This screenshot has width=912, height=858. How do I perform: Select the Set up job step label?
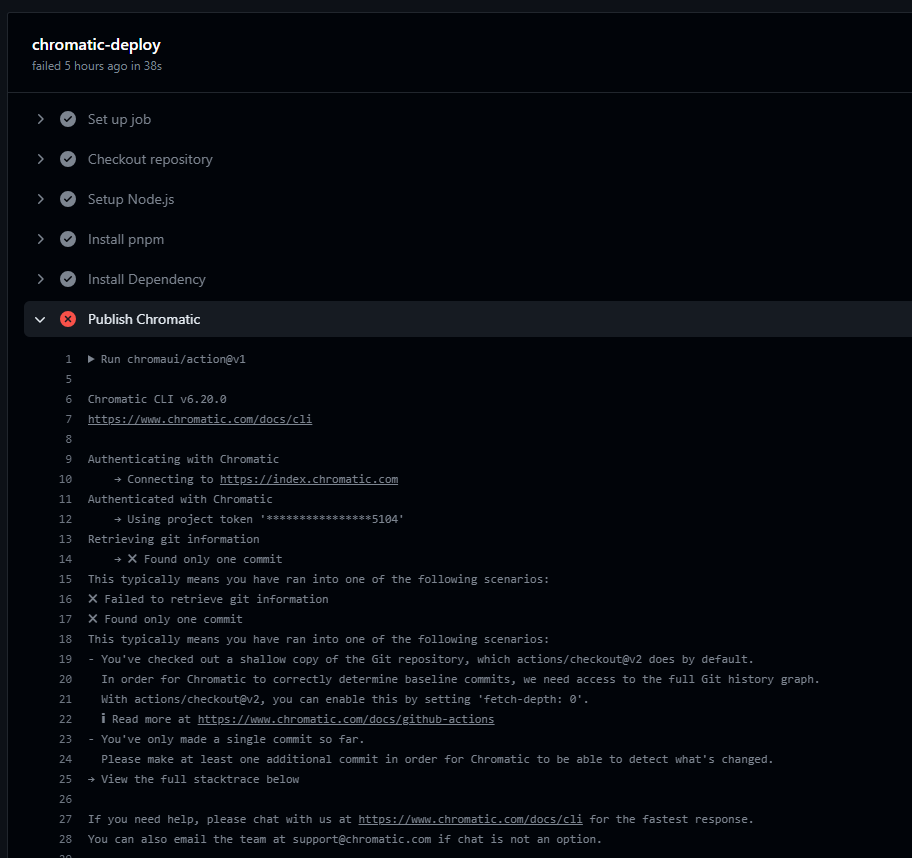coord(119,119)
